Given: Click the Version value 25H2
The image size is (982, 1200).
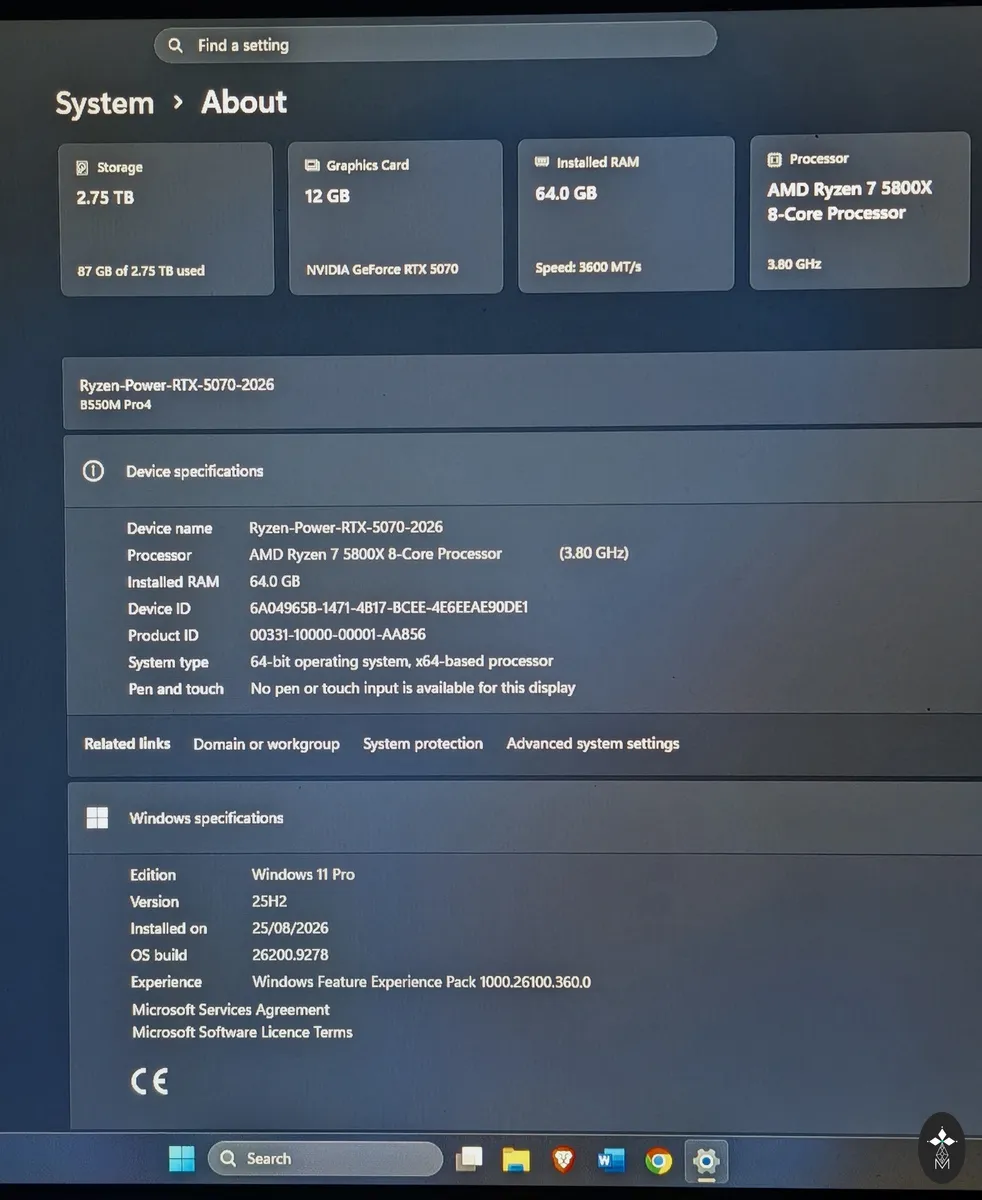Looking at the screenshot, I should [270, 901].
